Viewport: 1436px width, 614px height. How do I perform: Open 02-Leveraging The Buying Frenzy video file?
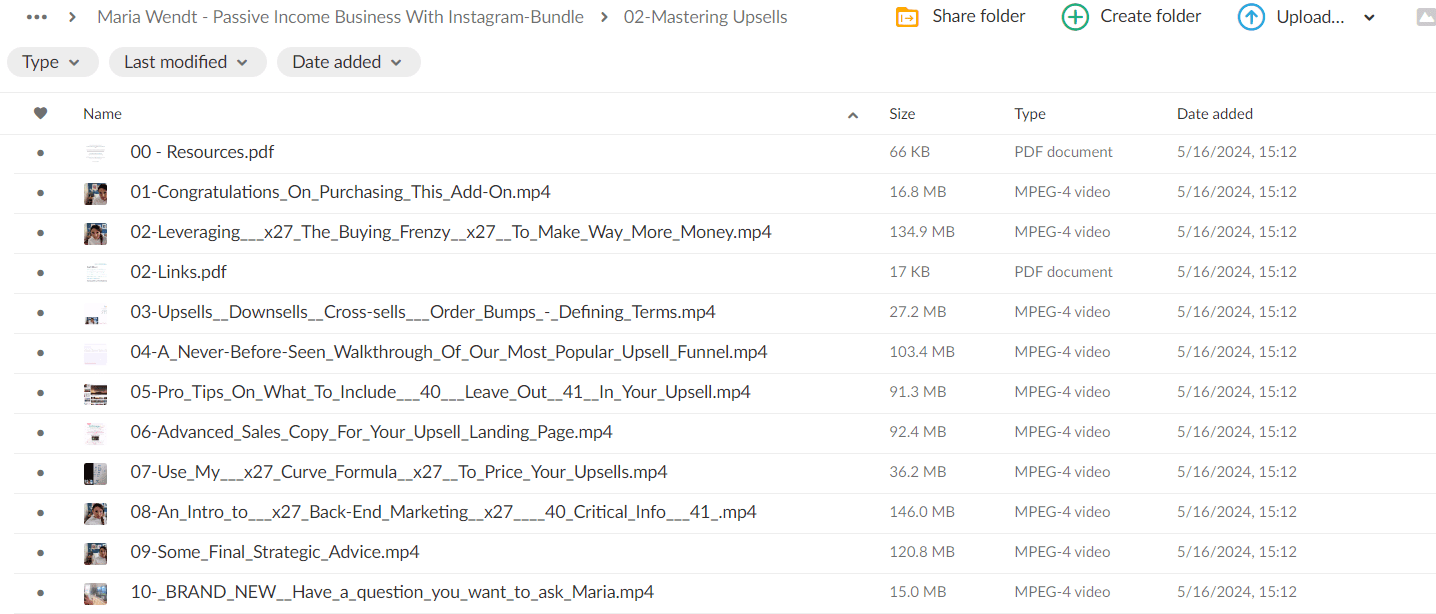point(451,232)
